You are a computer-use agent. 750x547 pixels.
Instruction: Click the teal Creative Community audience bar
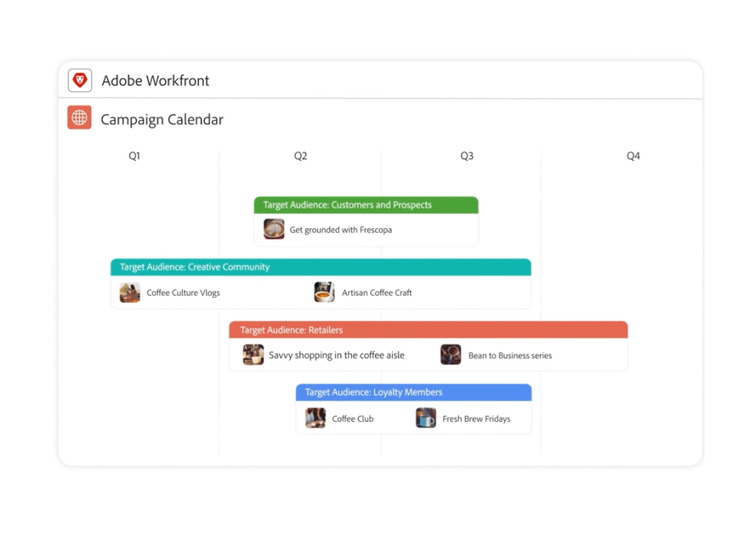pyautogui.click(x=320, y=267)
